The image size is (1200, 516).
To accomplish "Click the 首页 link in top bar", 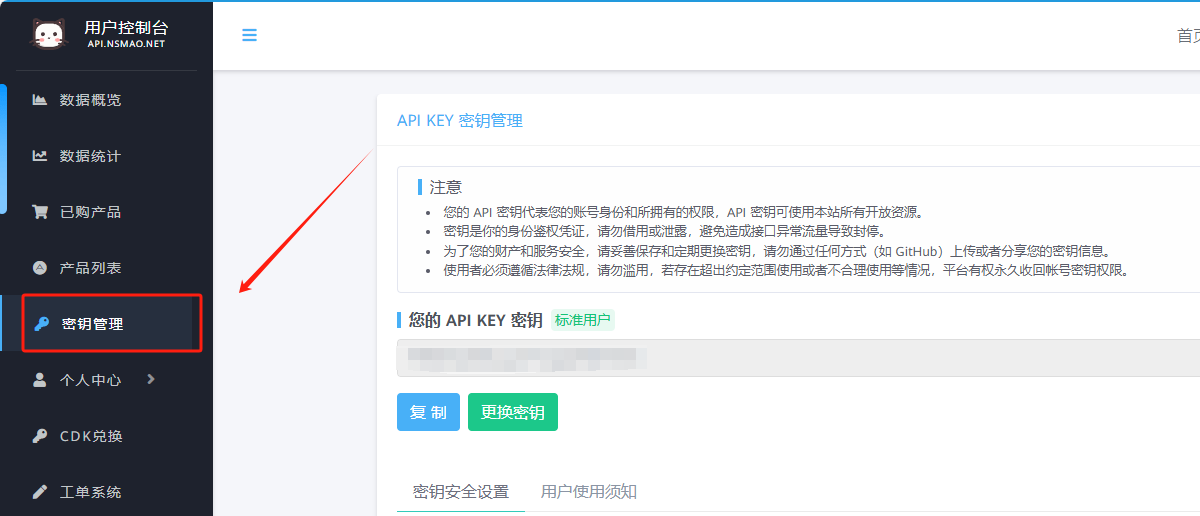I will tap(1188, 36).
